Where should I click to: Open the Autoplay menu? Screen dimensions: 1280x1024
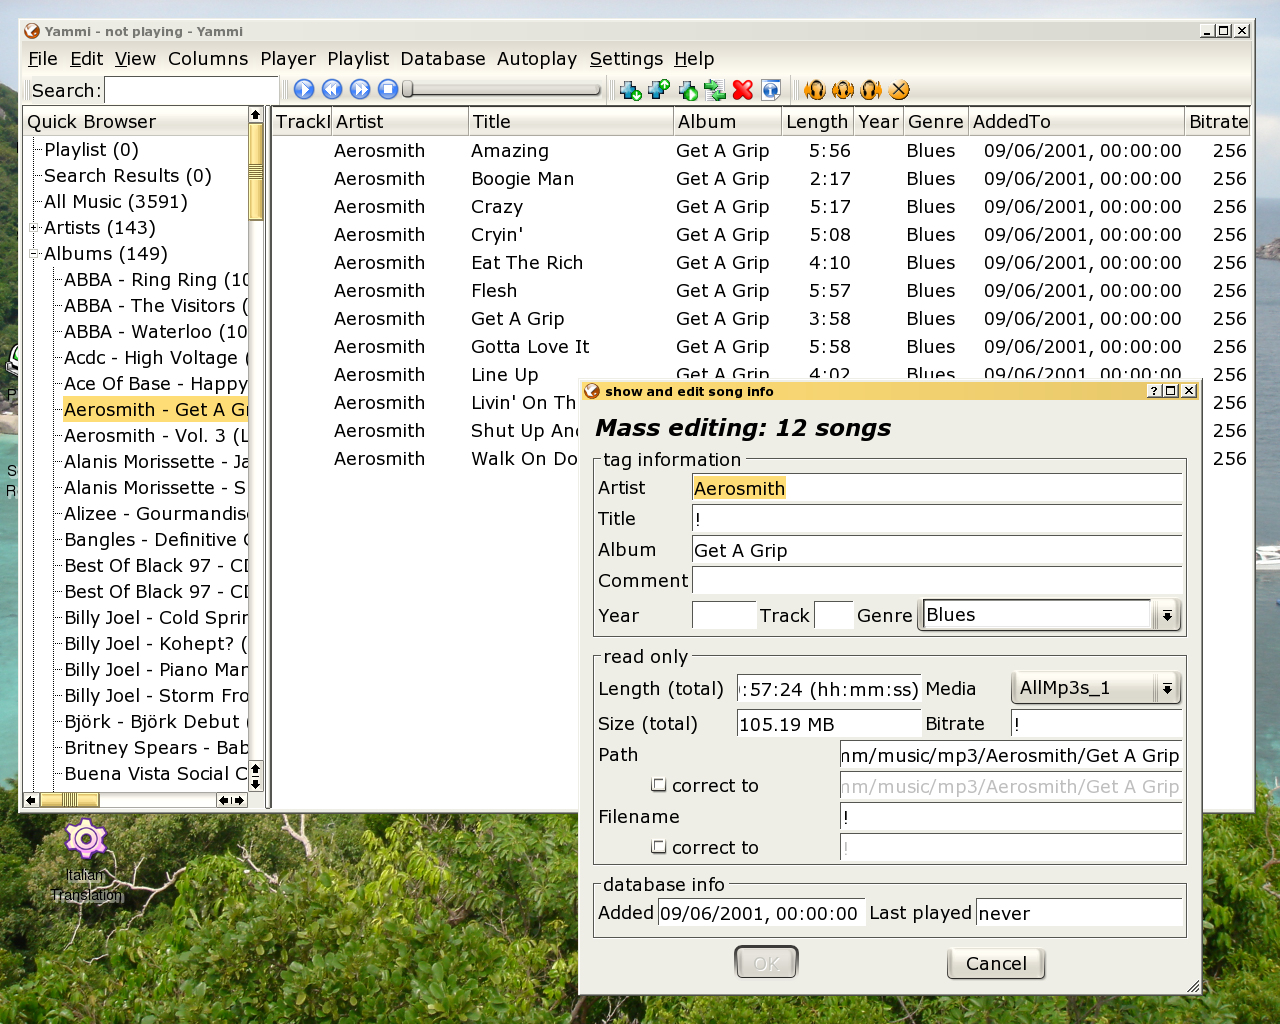click(537, 59)
